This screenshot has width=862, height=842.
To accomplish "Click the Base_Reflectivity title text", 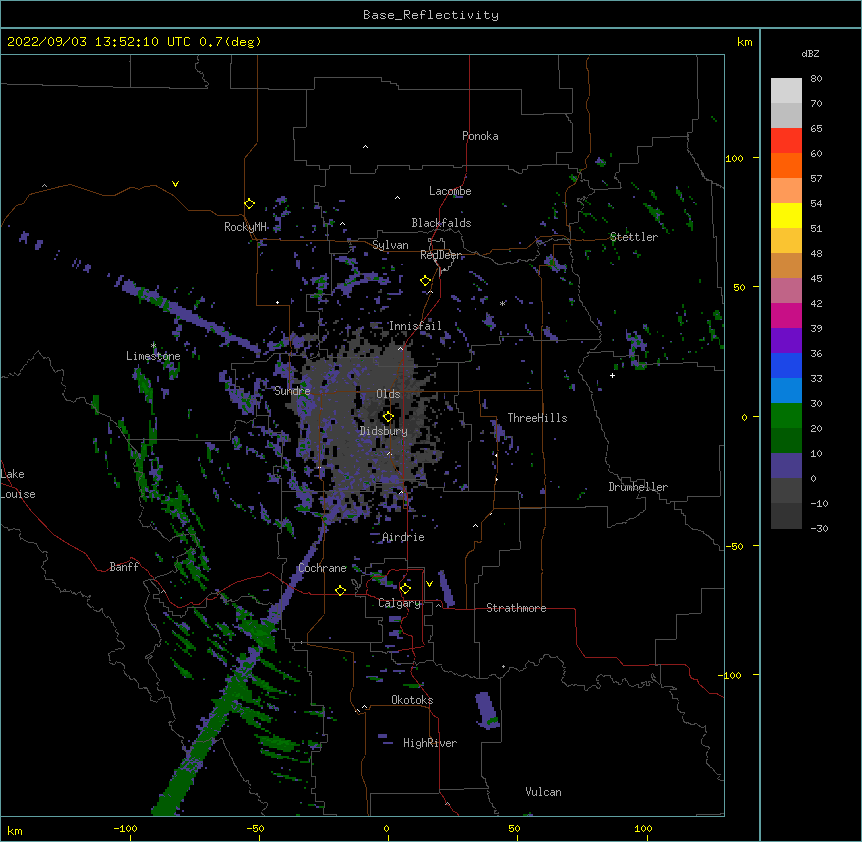I will 431,15.
